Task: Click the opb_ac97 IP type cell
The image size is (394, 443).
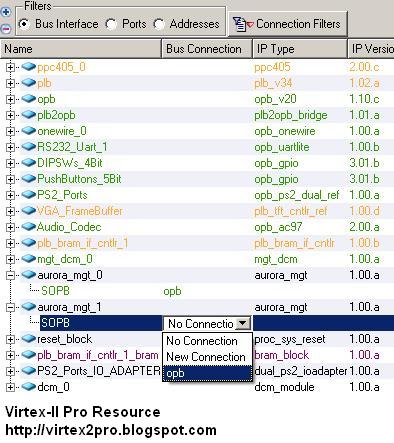Action: pyautogui.click(x=278, y=227)
